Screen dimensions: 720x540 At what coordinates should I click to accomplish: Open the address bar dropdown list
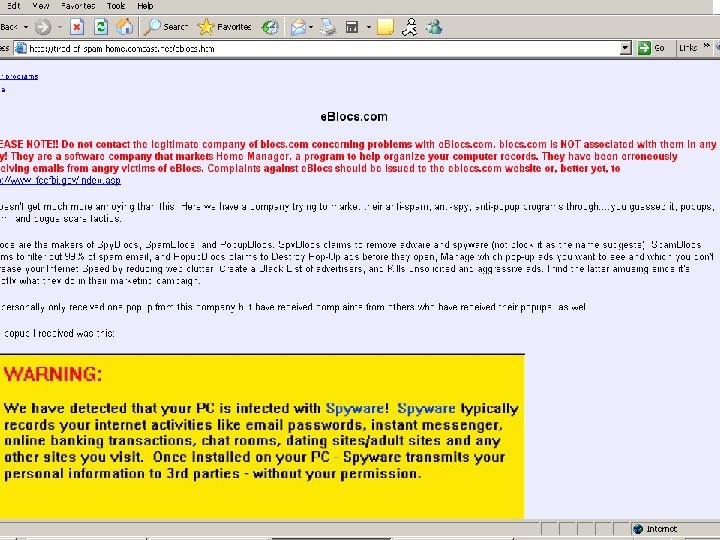(x=625, y=48)
